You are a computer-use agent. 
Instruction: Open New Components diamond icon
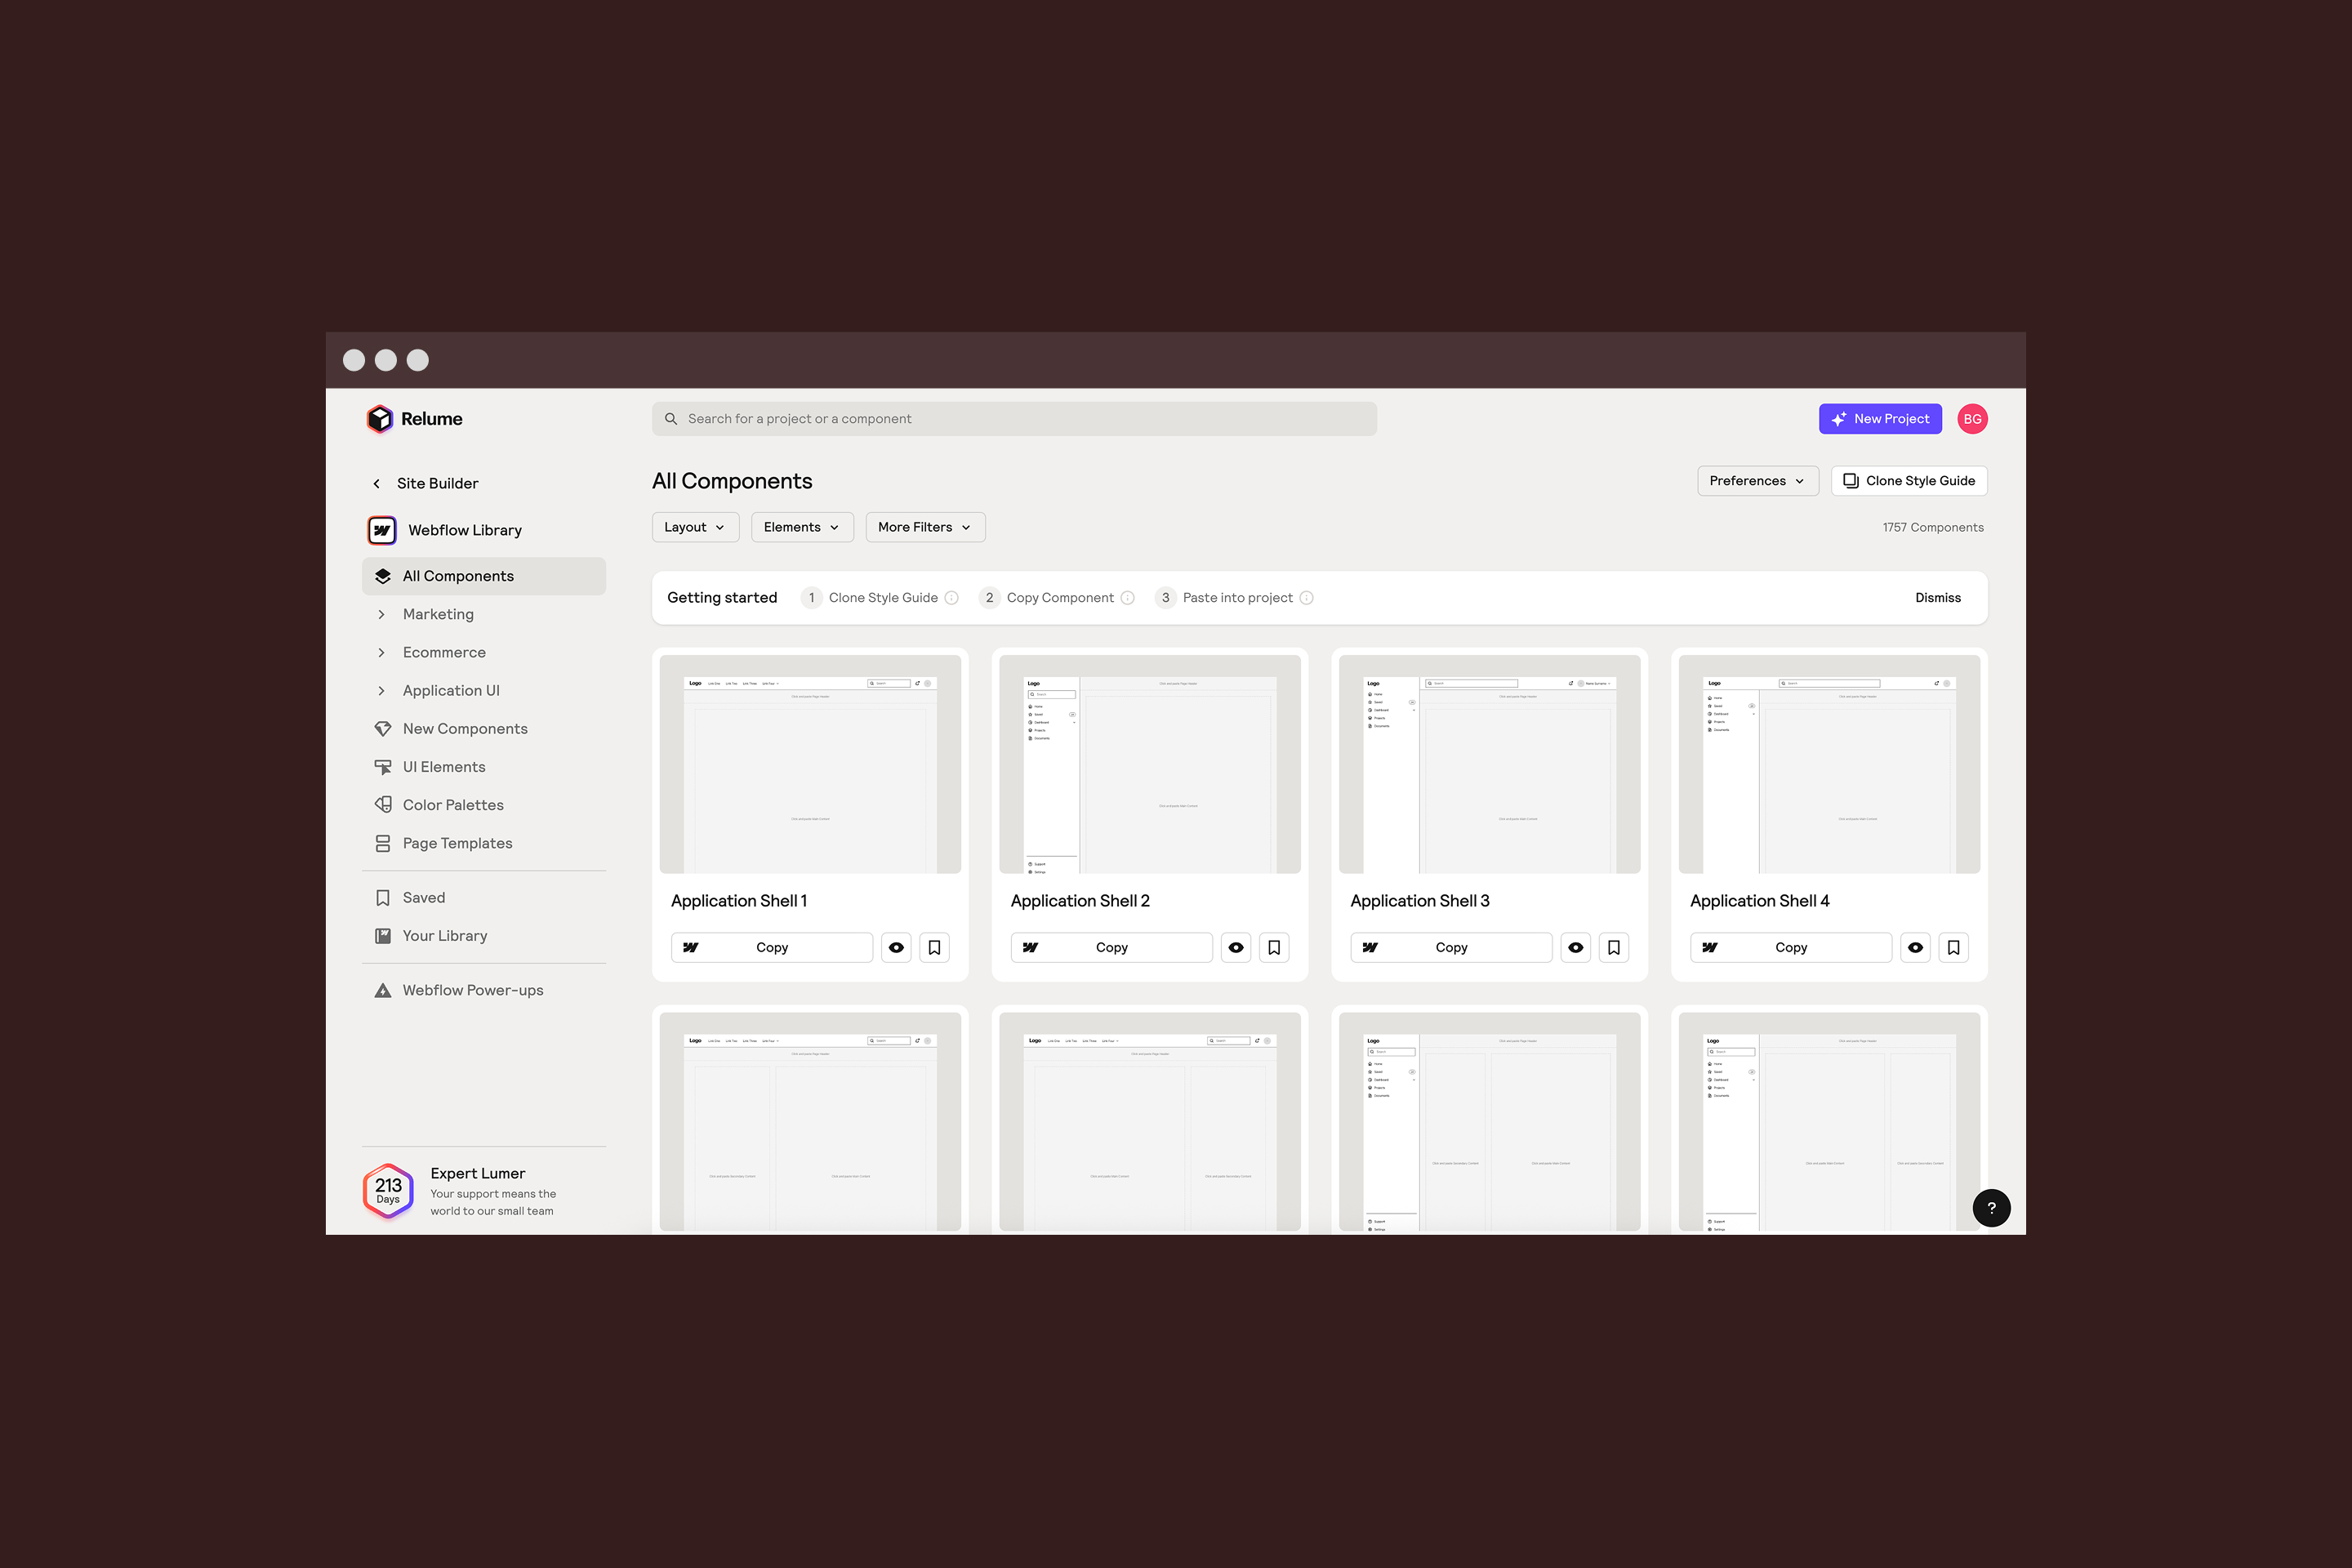(382, 729)
